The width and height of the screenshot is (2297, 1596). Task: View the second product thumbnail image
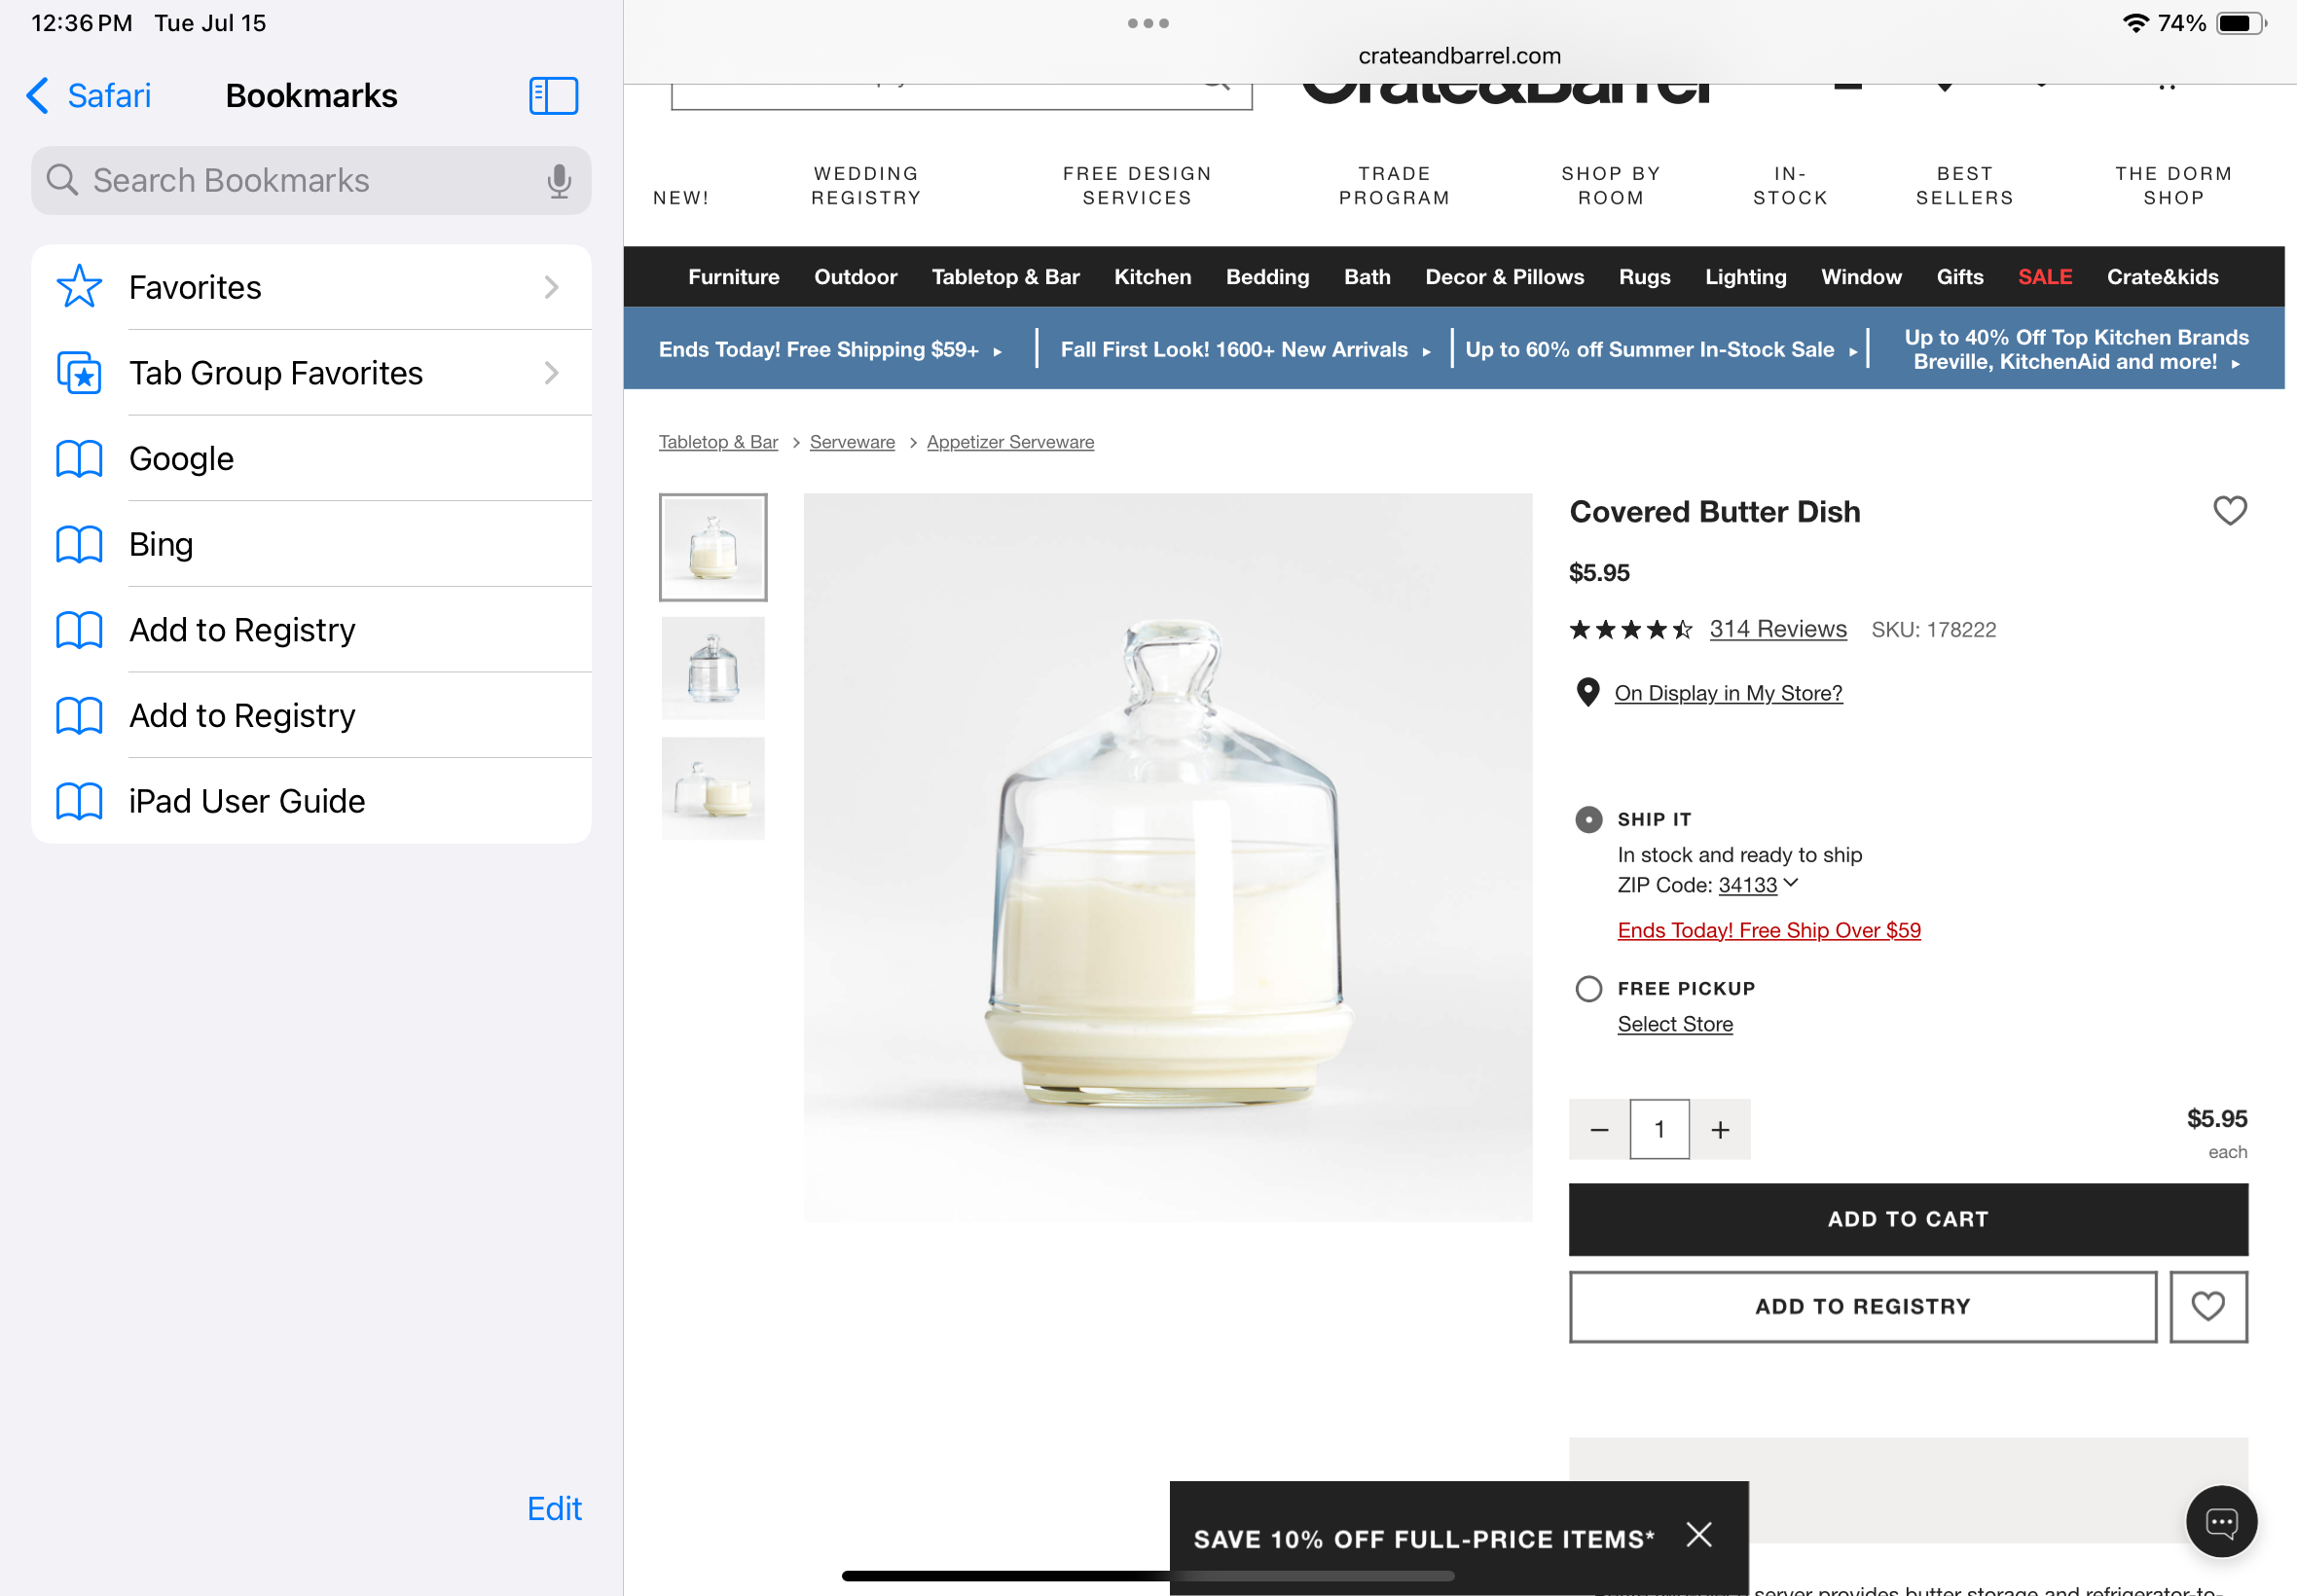[x=713, y=668]
